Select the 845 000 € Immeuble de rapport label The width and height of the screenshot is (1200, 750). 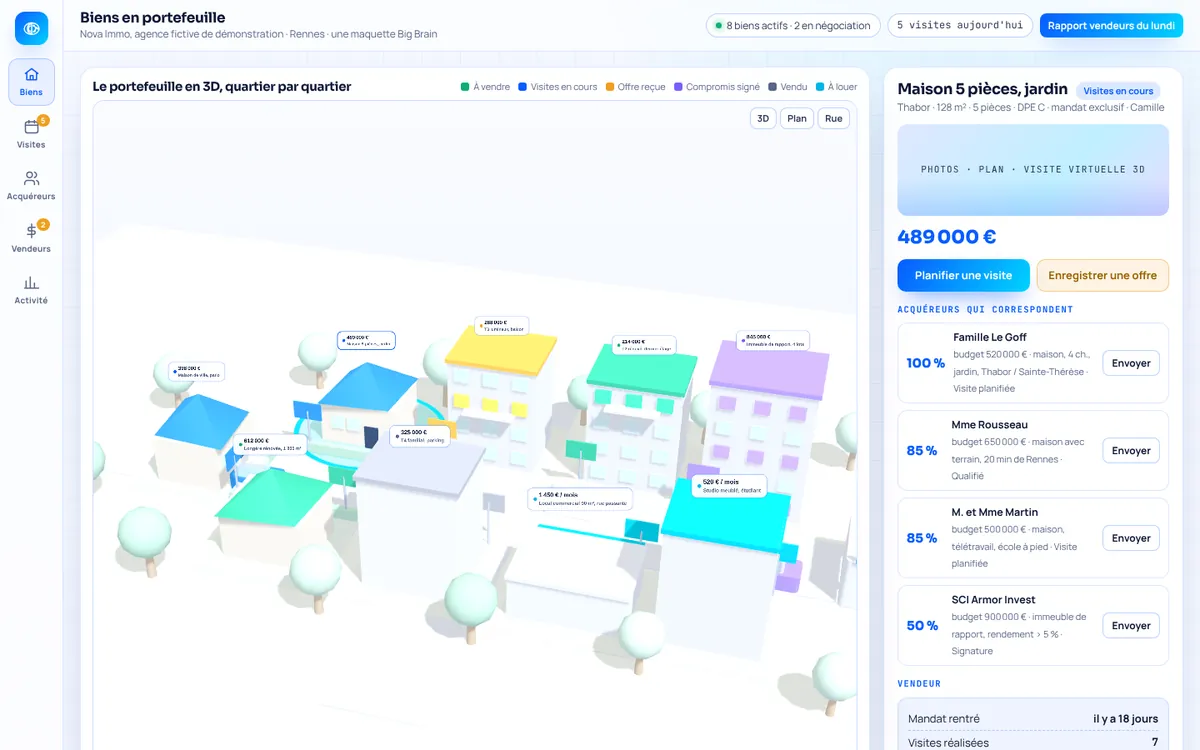tap(773, 340)
